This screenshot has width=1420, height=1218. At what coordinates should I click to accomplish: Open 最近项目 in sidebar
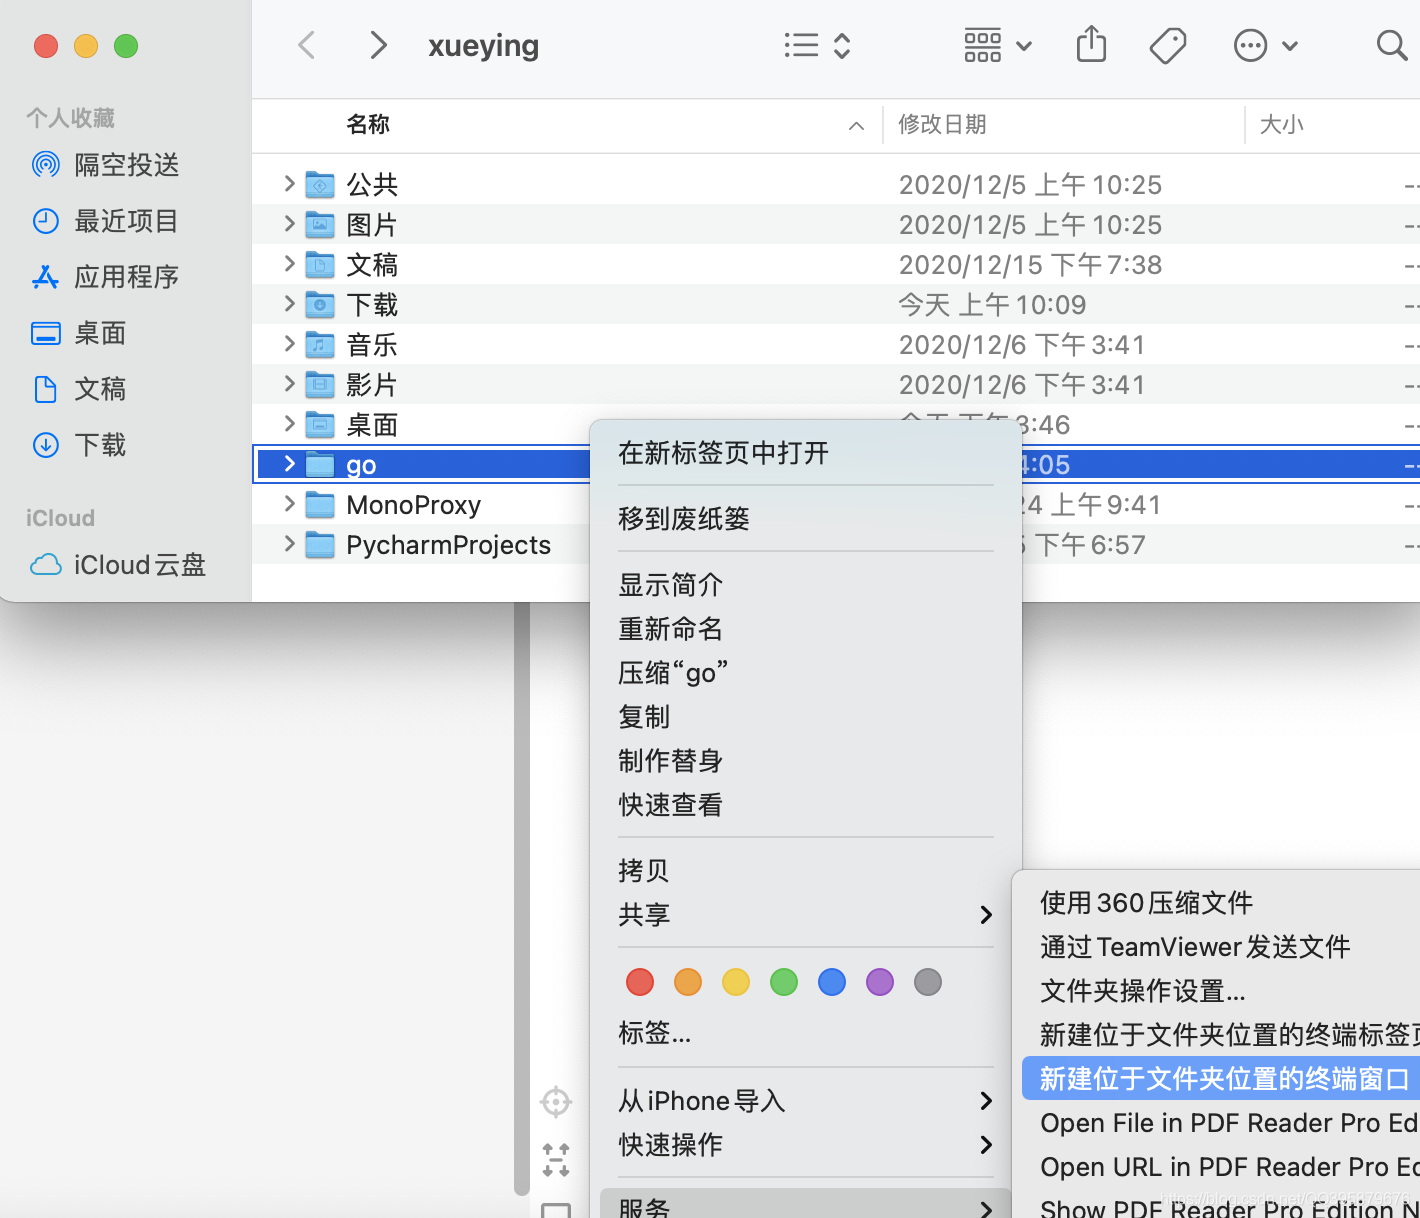point(105,221)
